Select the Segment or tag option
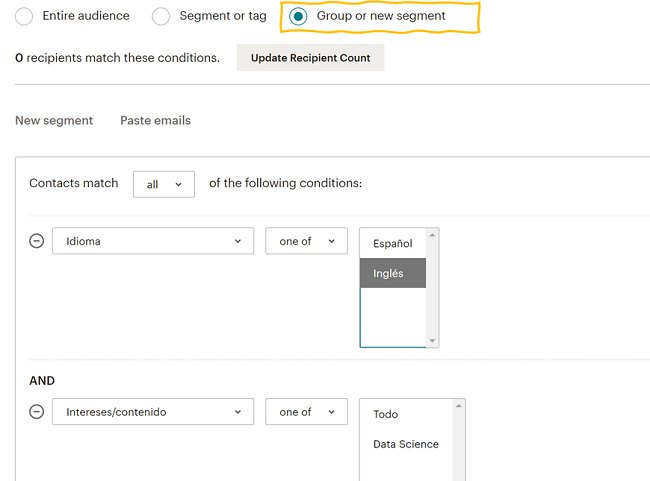The height and width of the screenshot is (481, 650). (161, 17)
